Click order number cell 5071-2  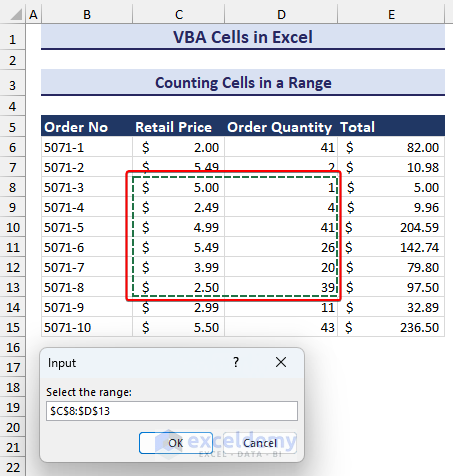click(87, 167)
